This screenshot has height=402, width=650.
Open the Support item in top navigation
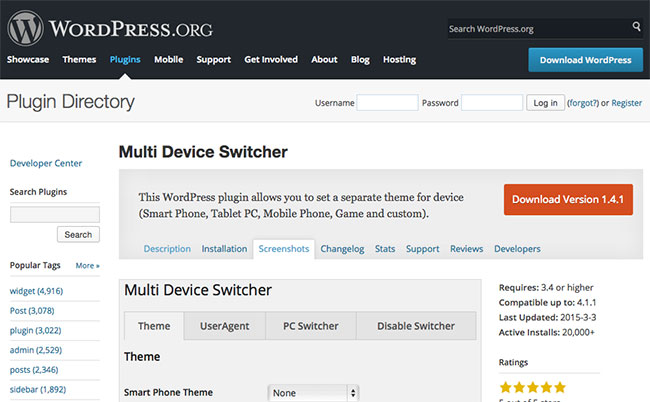click(213, 60)
